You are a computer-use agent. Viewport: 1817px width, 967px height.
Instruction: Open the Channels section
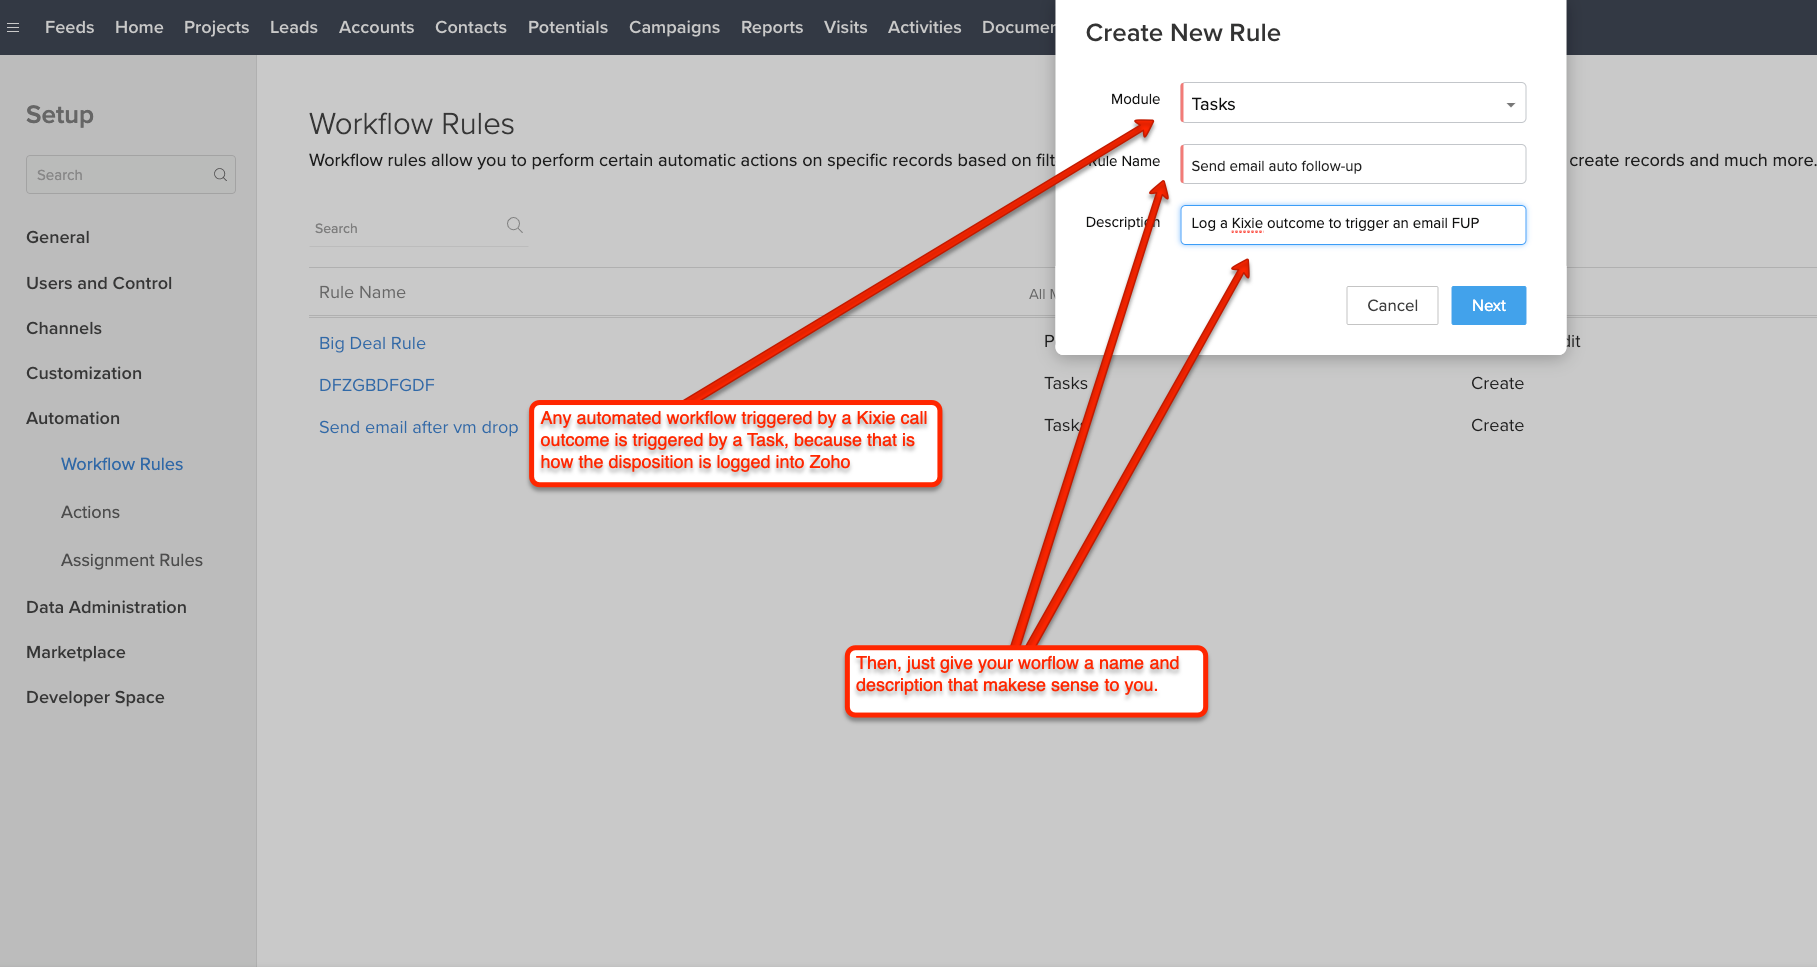coord(64,328)
